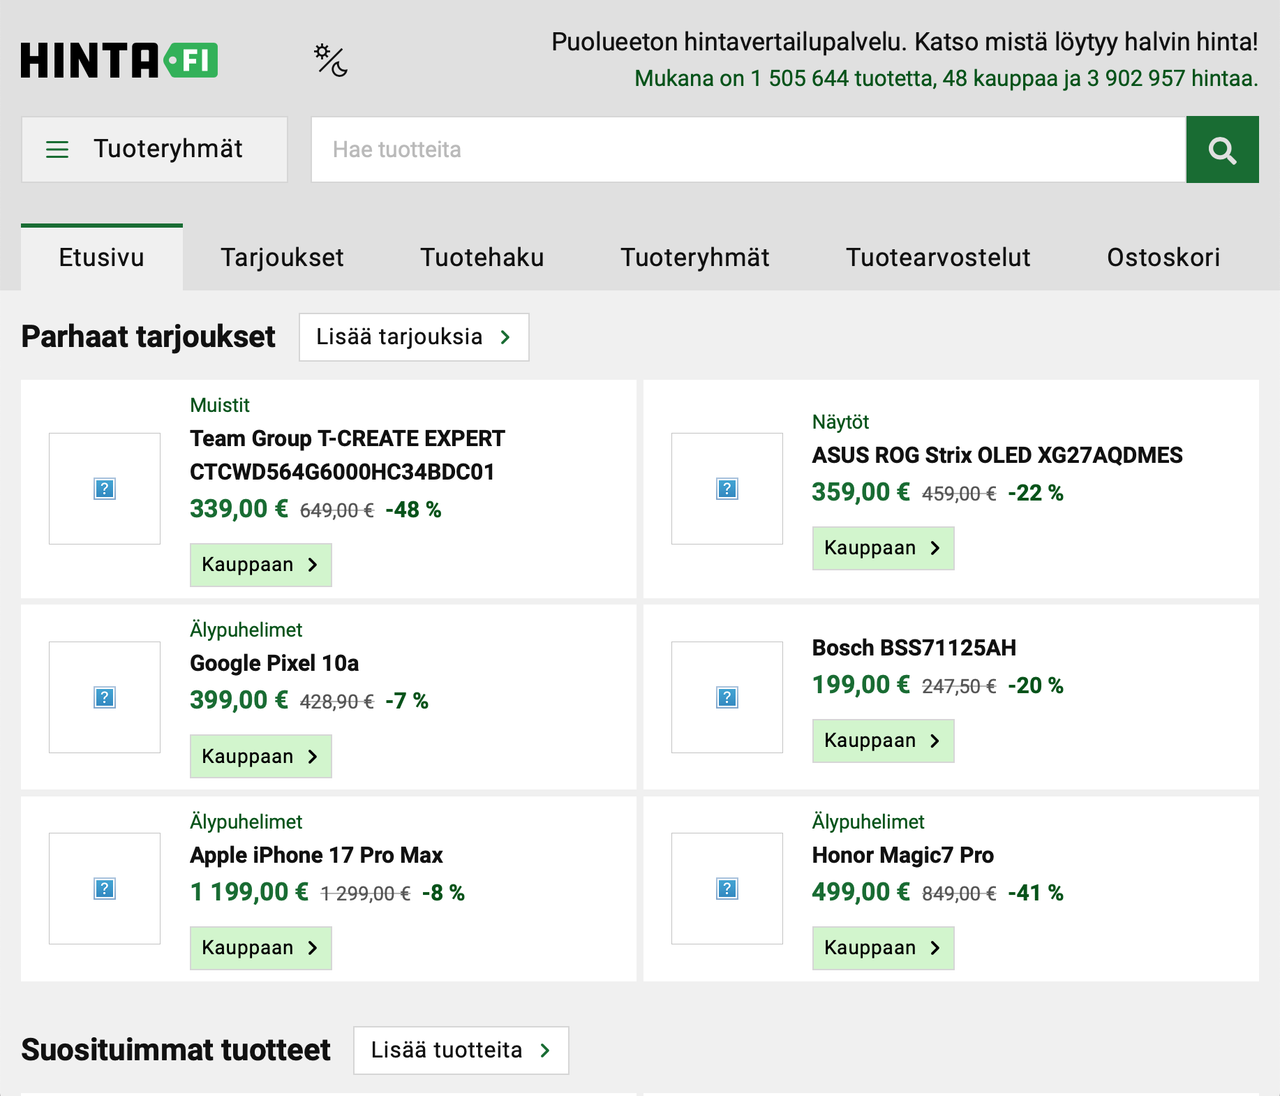Go to the Tuotehaku tab
This screenshot has width=1280, height=1096.
(482, 257)
